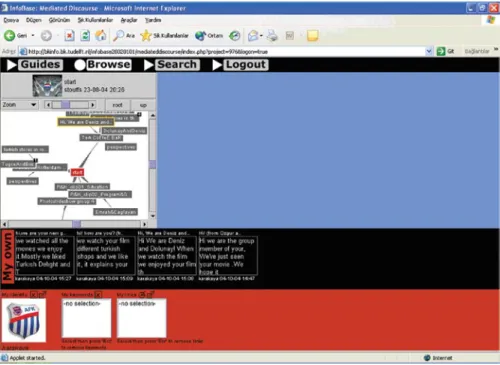Viewport: 500px width, 365px height.
Task: Click the My keywords X icon
Action: [x=98, y=294]
